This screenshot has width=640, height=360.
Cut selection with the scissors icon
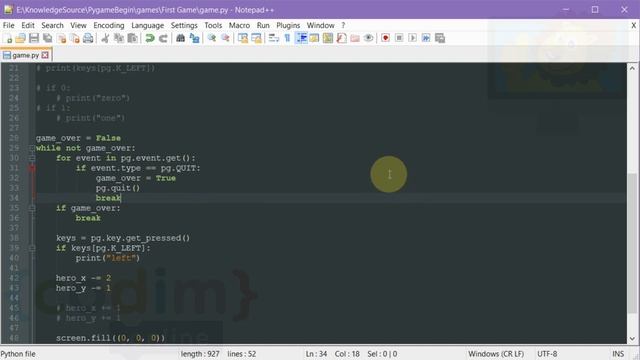[x=105, y=38]
